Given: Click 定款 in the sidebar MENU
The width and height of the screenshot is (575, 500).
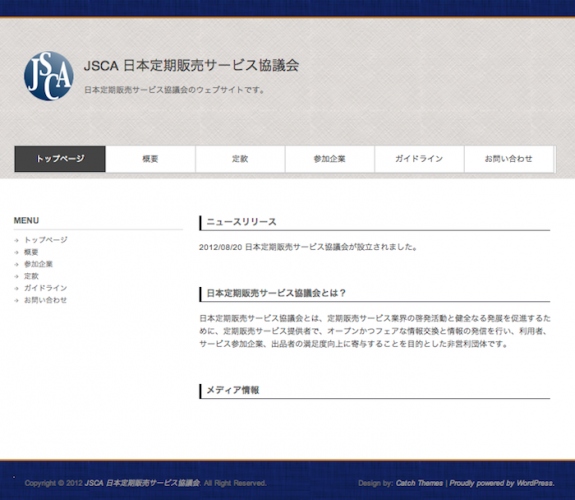Looking at the screenshot, I should point(31,276).
